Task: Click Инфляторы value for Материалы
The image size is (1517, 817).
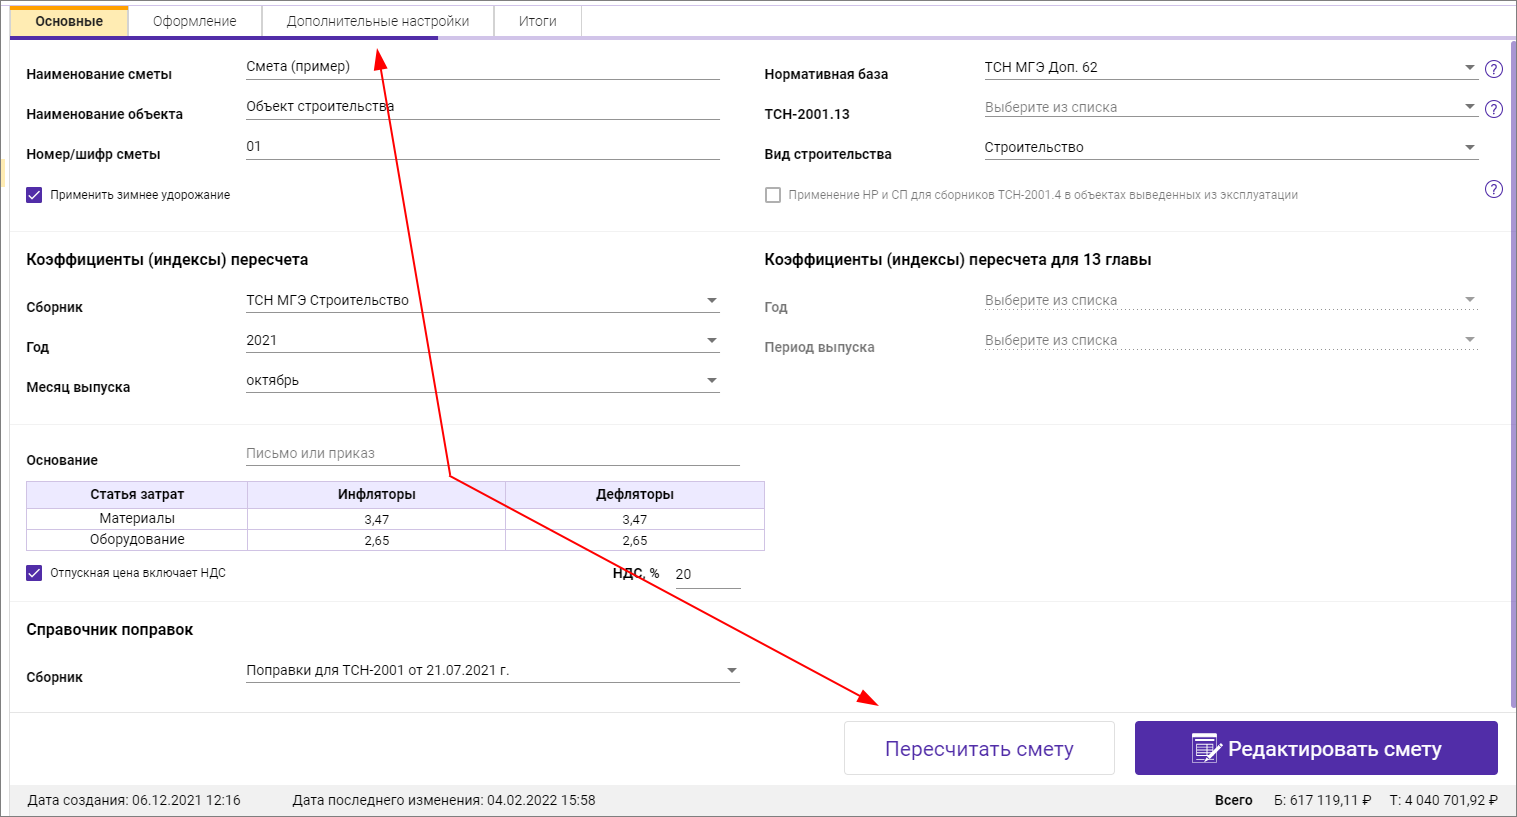Action: 376,519
